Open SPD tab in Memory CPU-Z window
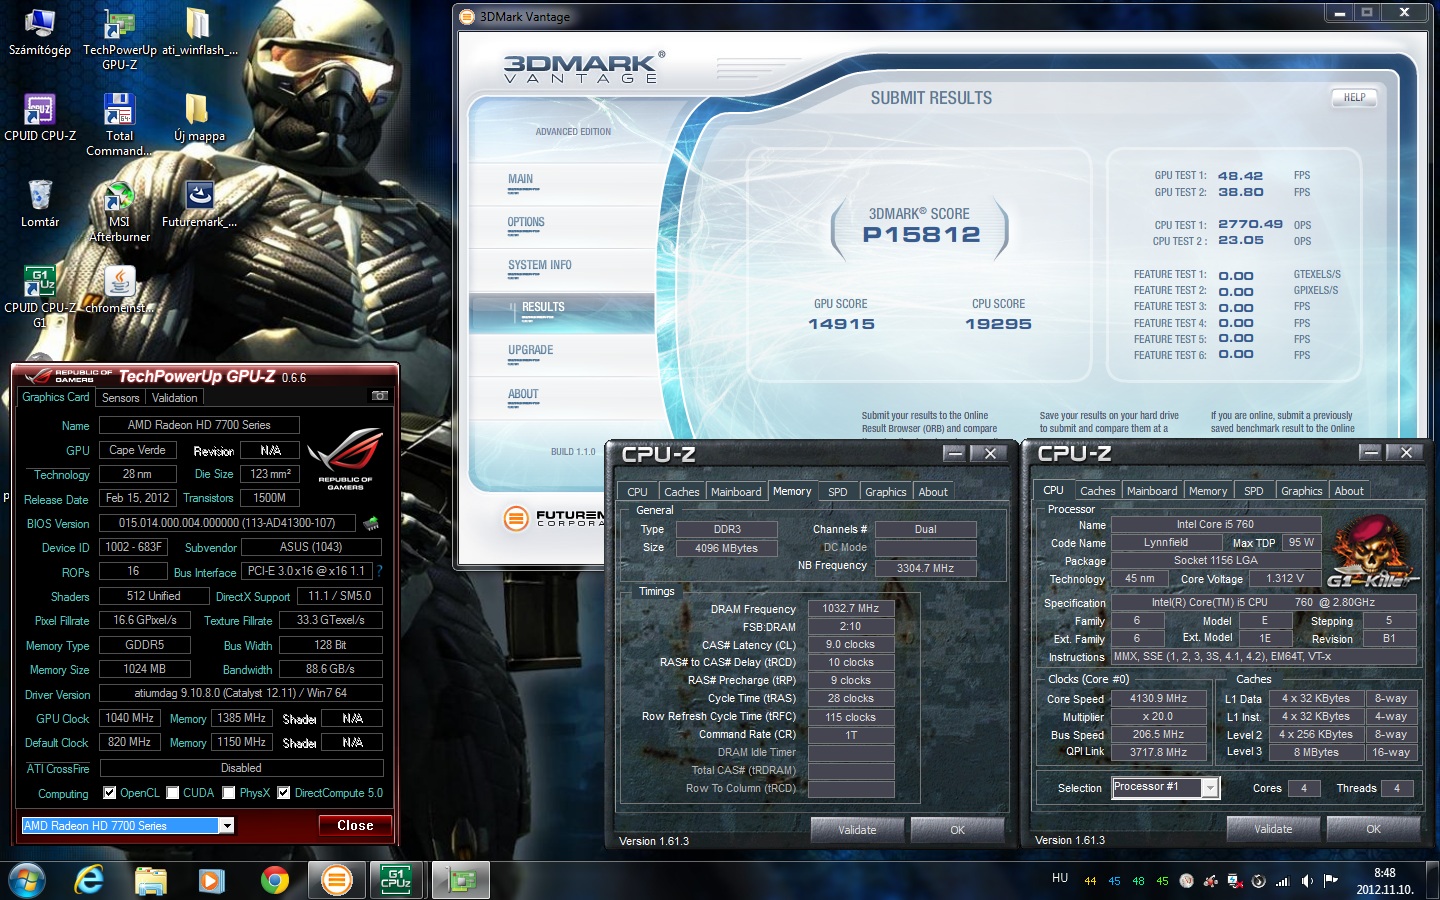The height and width of the screenshot is (900, 1440). tap(838, 492)
